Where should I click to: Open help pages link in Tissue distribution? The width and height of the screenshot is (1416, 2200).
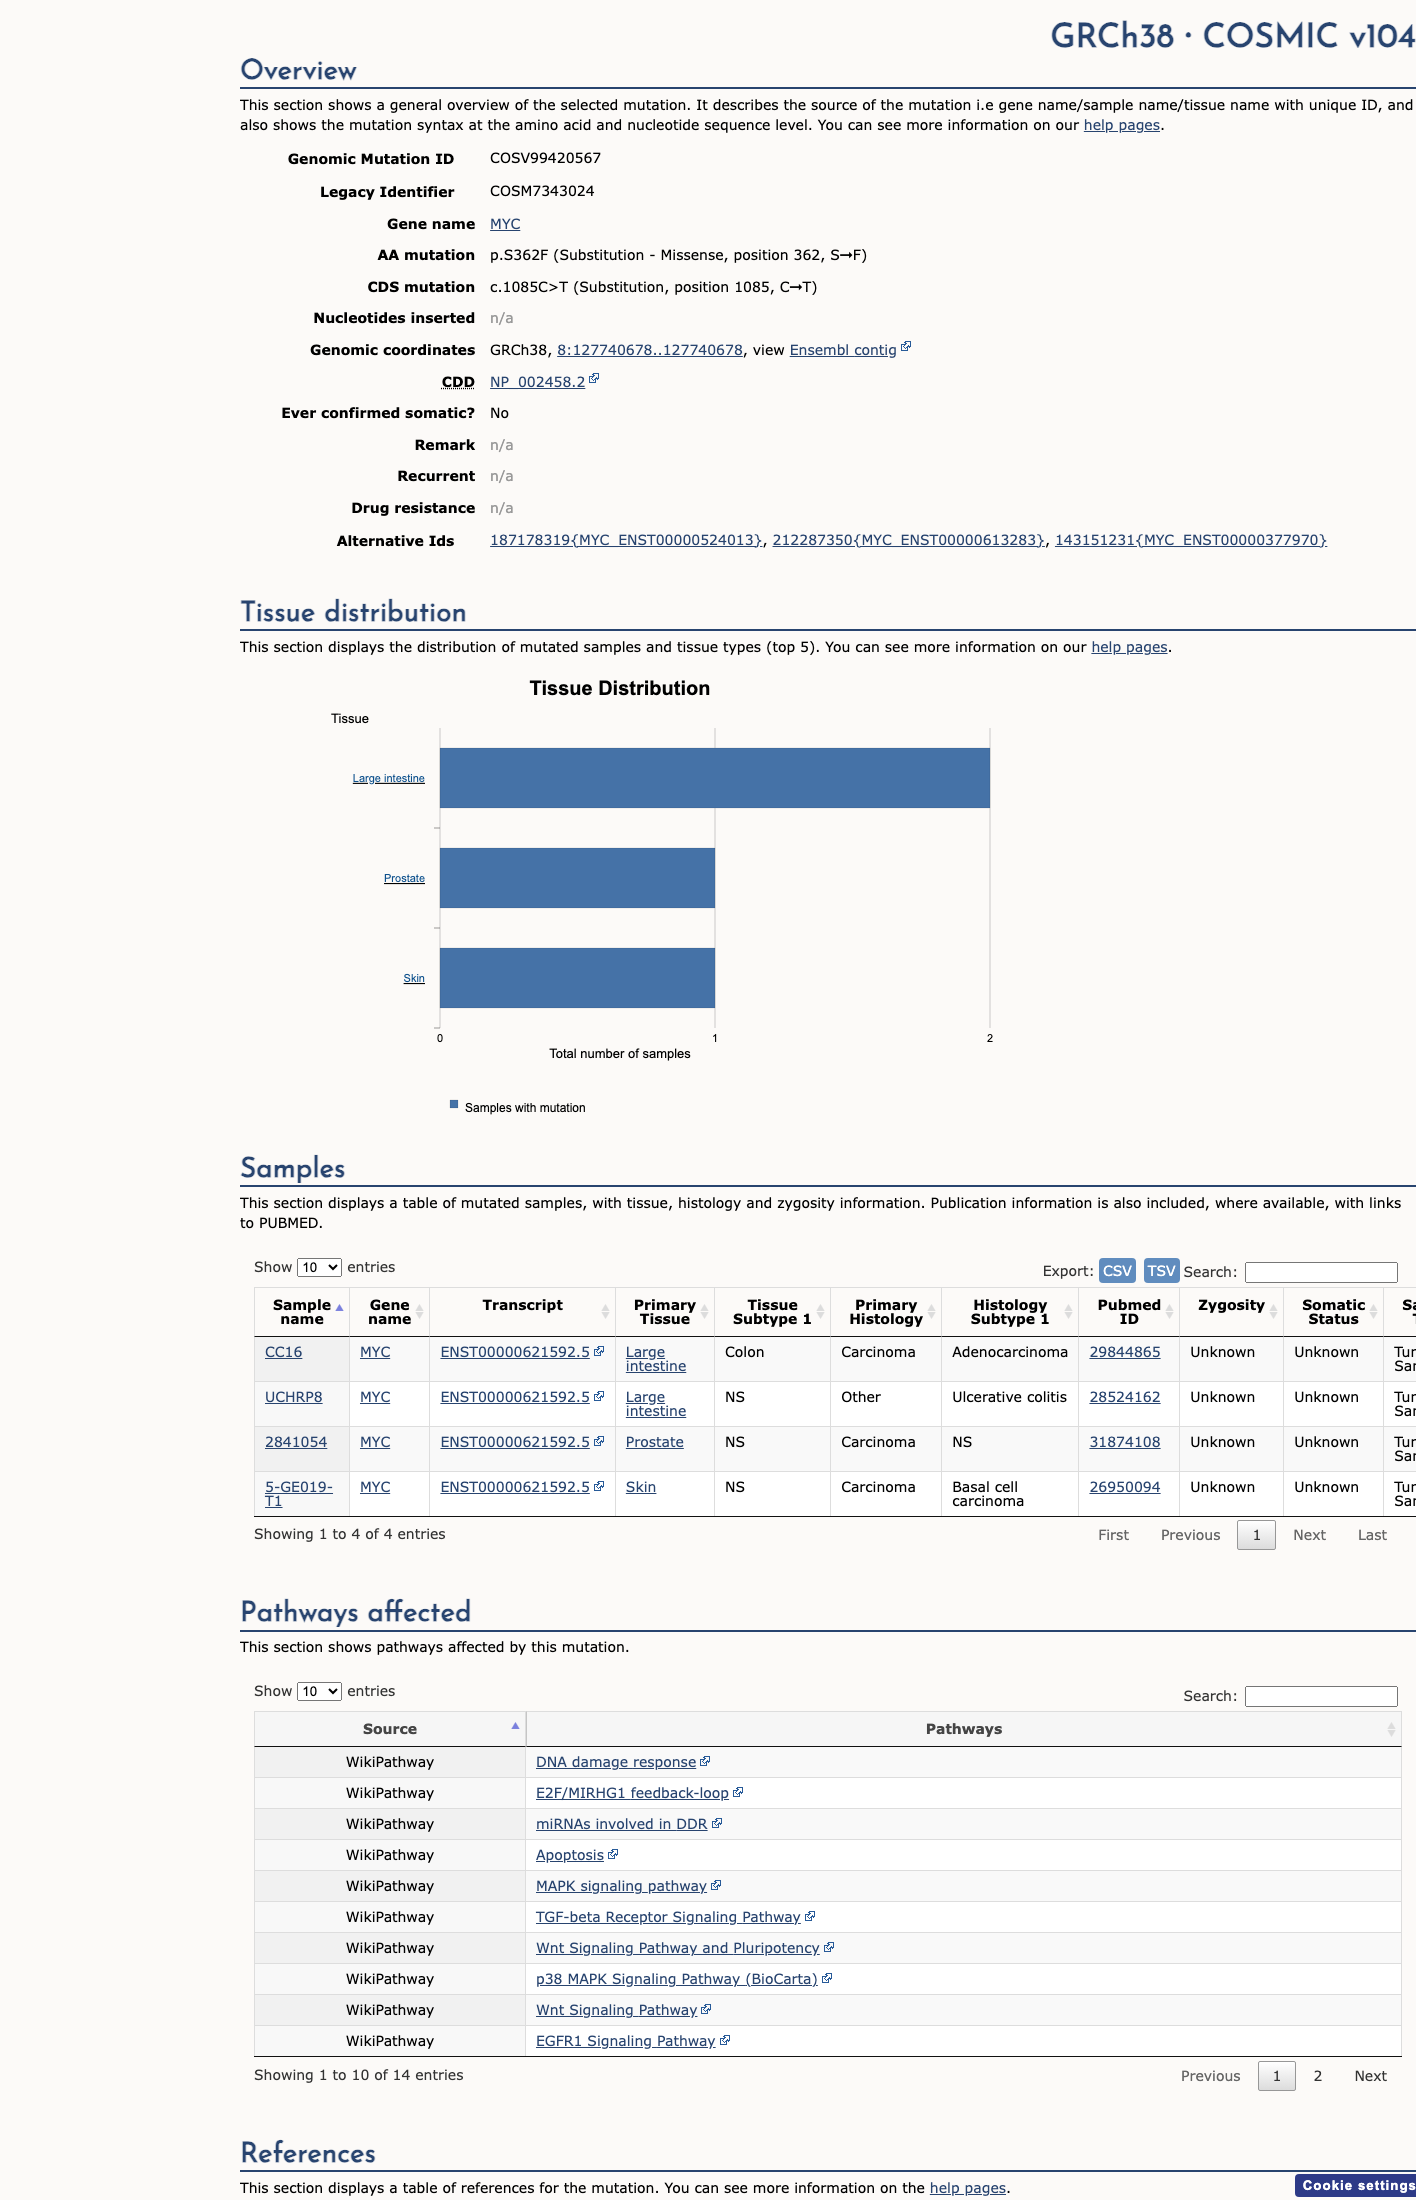[1129, 647]
